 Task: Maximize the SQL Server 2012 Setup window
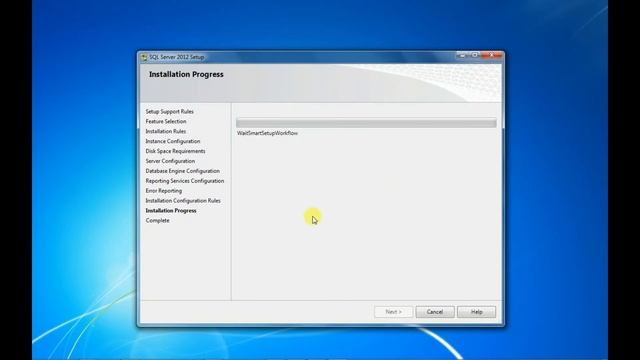click(x=474, y=55)
